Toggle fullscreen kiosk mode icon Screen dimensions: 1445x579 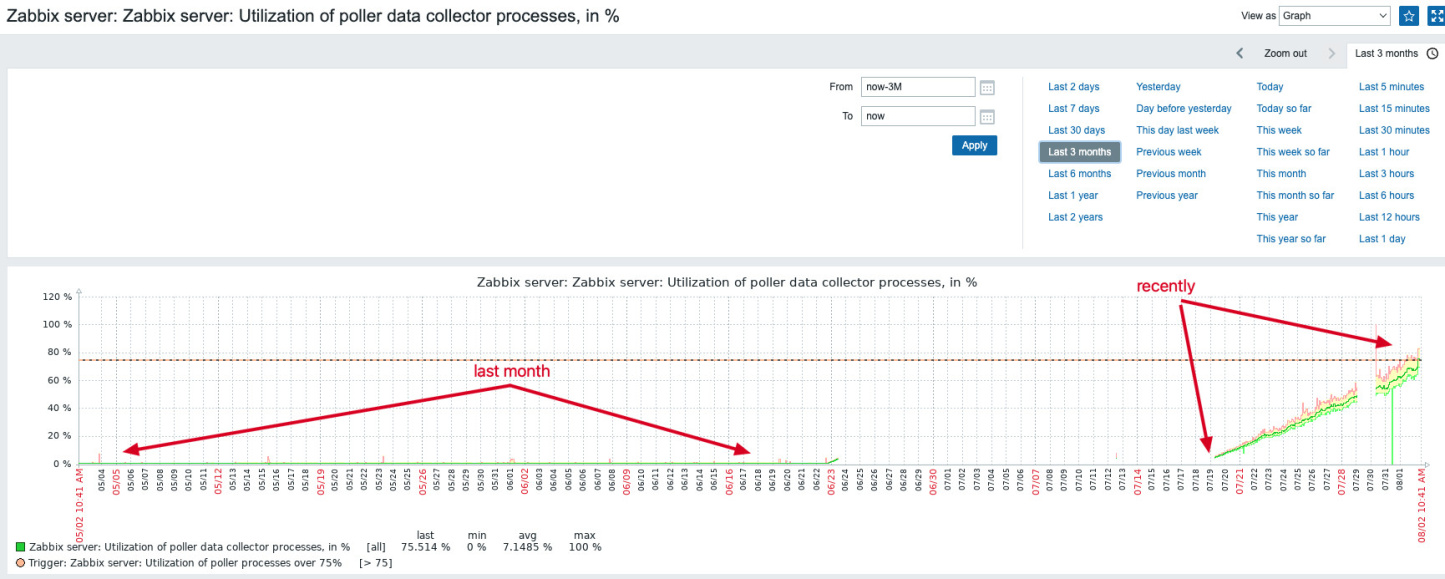[x=1435, y=16]
